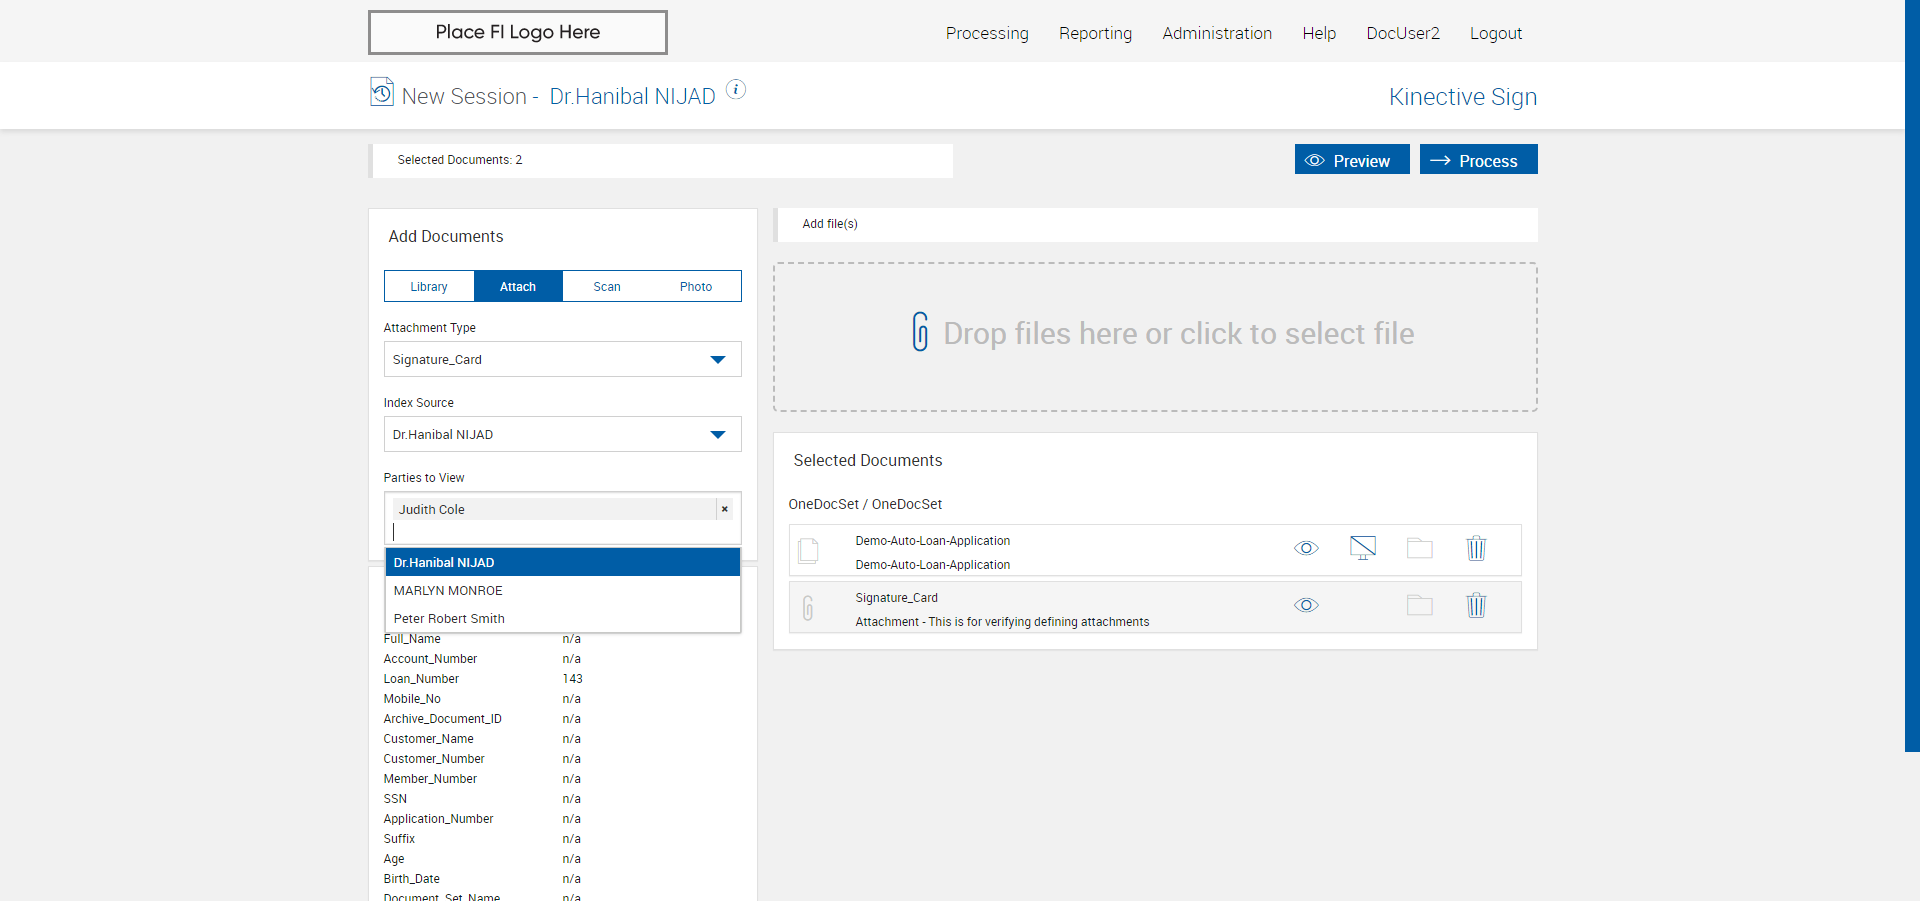
Task: Open the Reporting menu
Action: click(1095, 33)
